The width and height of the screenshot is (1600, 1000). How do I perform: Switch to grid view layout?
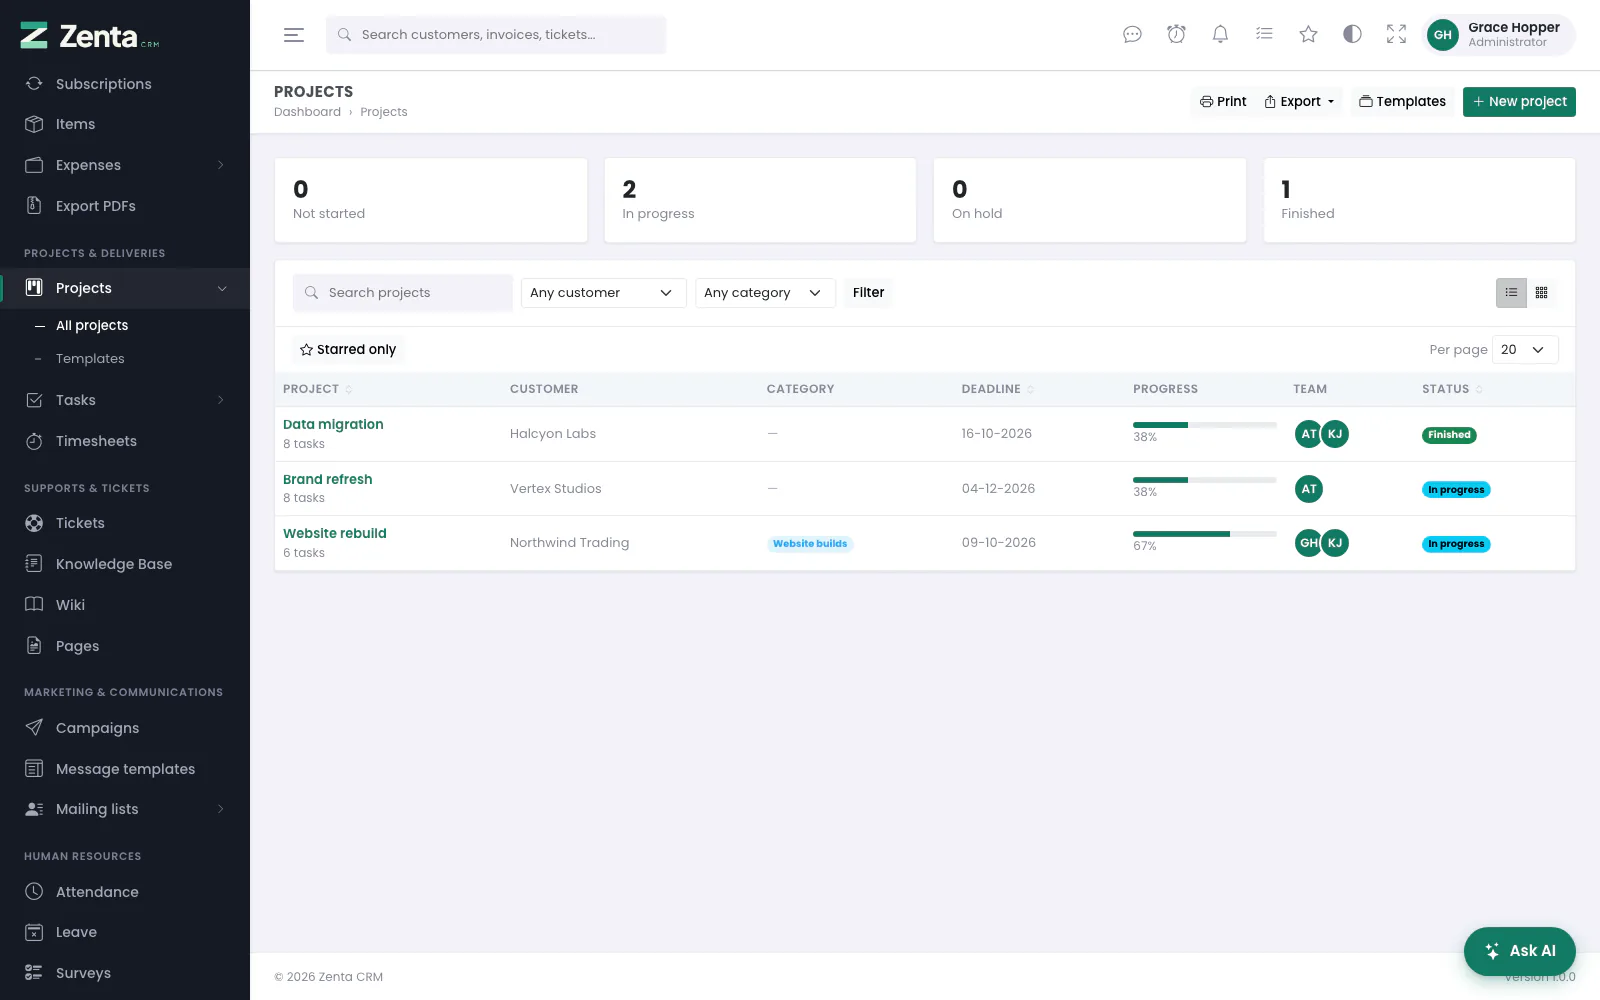click(x=1542, y=293)
